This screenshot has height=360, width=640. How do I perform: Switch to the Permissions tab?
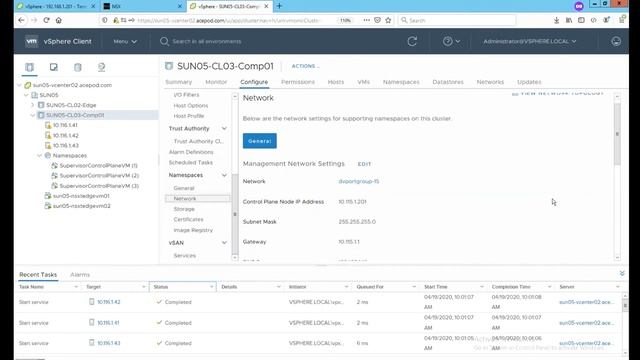click(x=298, y=82)
